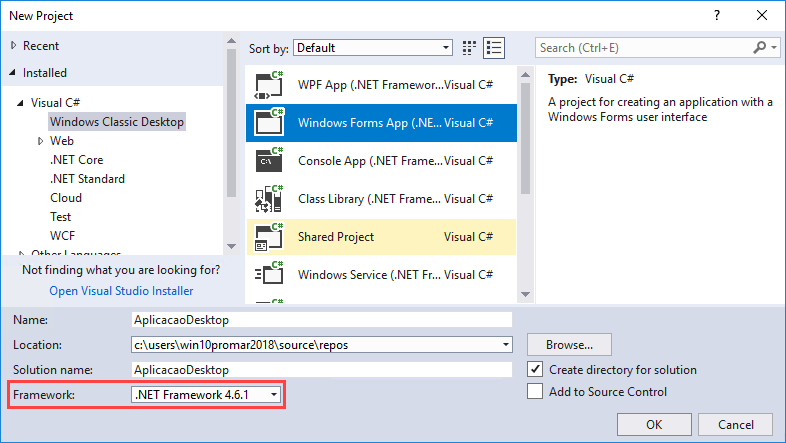
Task: Click category tree scroll up arrow
Action: (231, 41)
